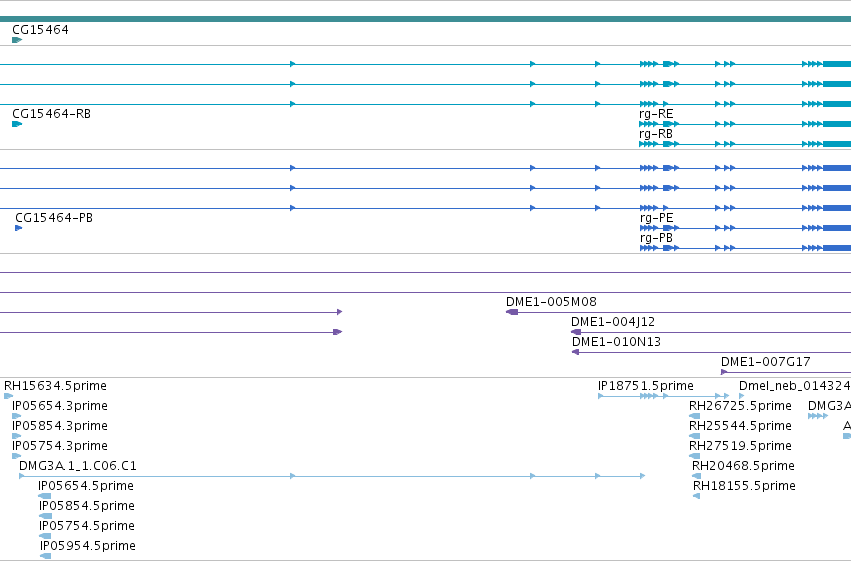
Task: Select the IP05854.3prime EST label
Action: [60, 426]
